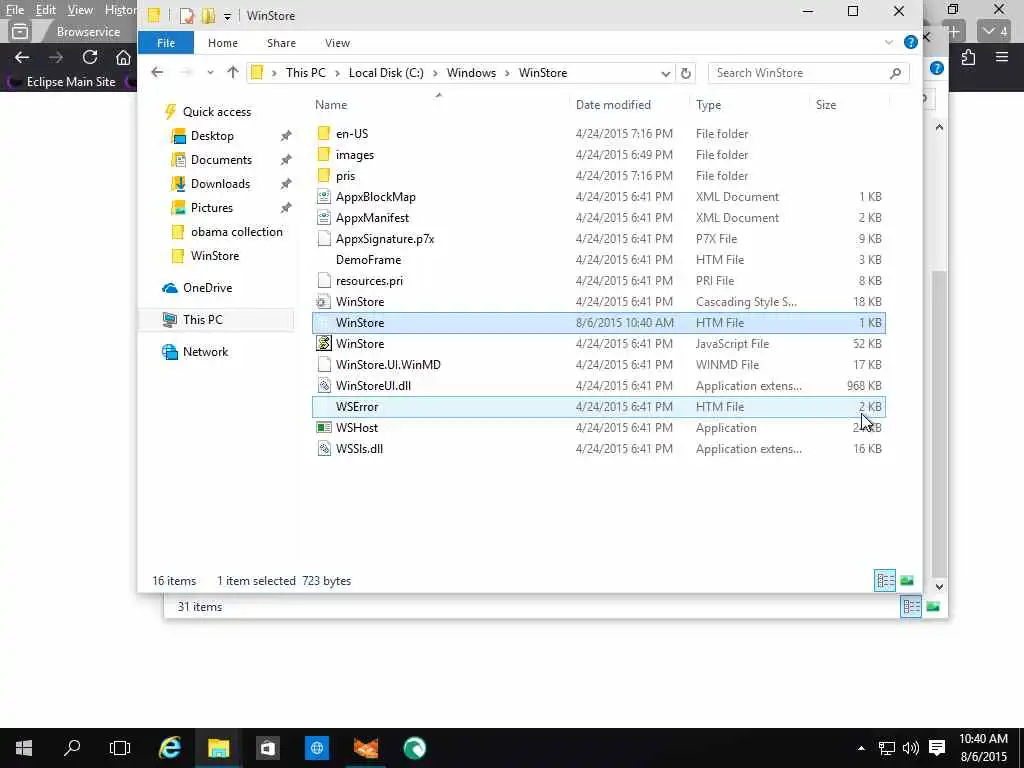The height and width of the screenshot is (768, 1024).
Task: Click New folder icon in the title bar
Action: tap(208, 16)
